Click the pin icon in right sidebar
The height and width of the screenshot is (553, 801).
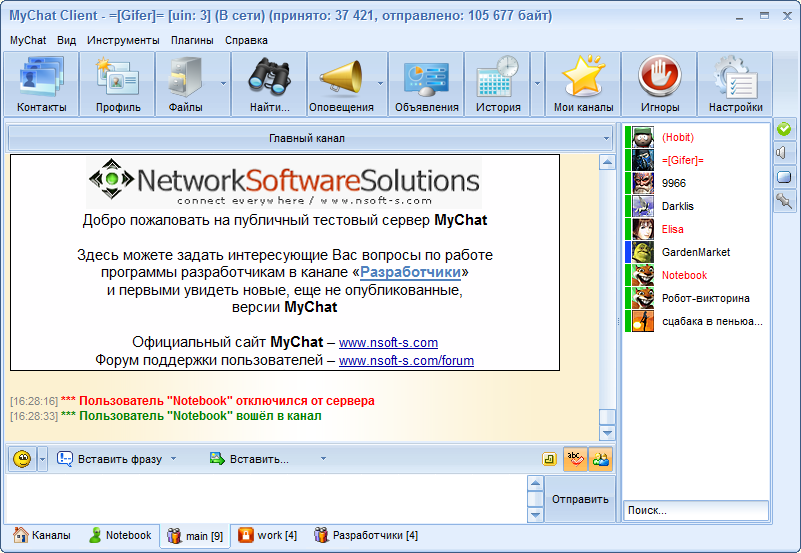784,201
